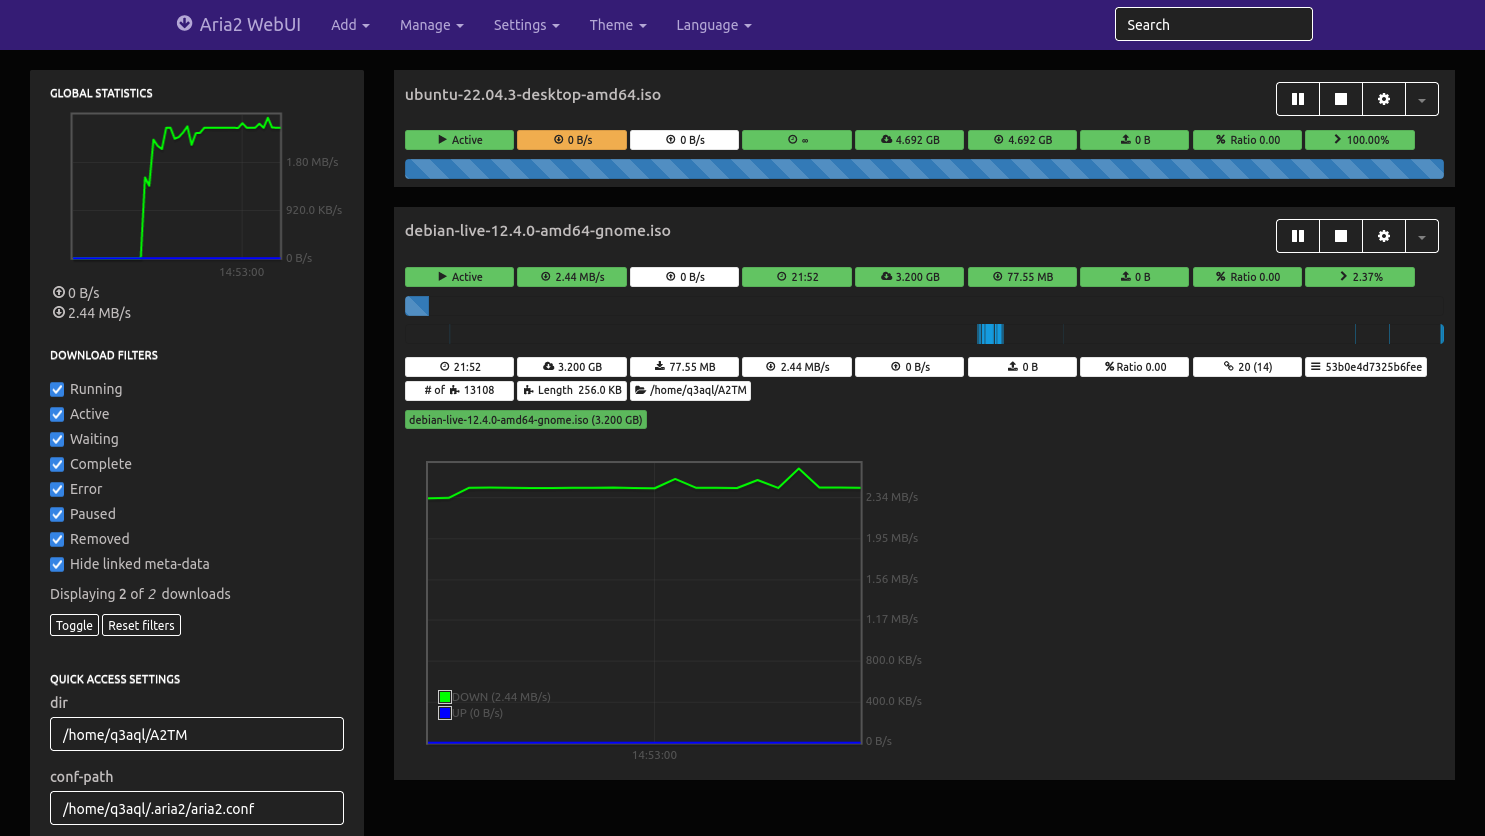This screenshot has height=836, width=1485.
Task: Click ubuntu's Ratio 0.00 badge
Action: click(1247, 140)
